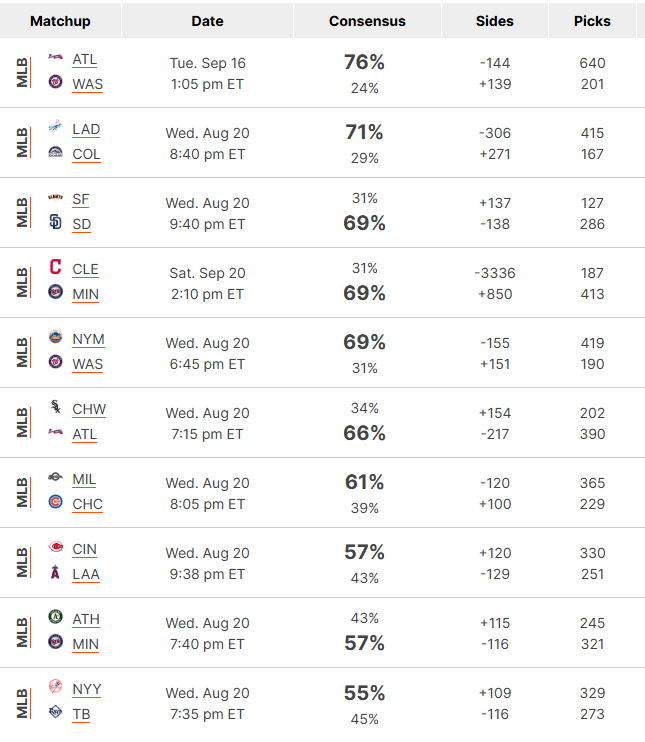Sort by the Picks column header
The image size is (645, 742).
(592, 21)
